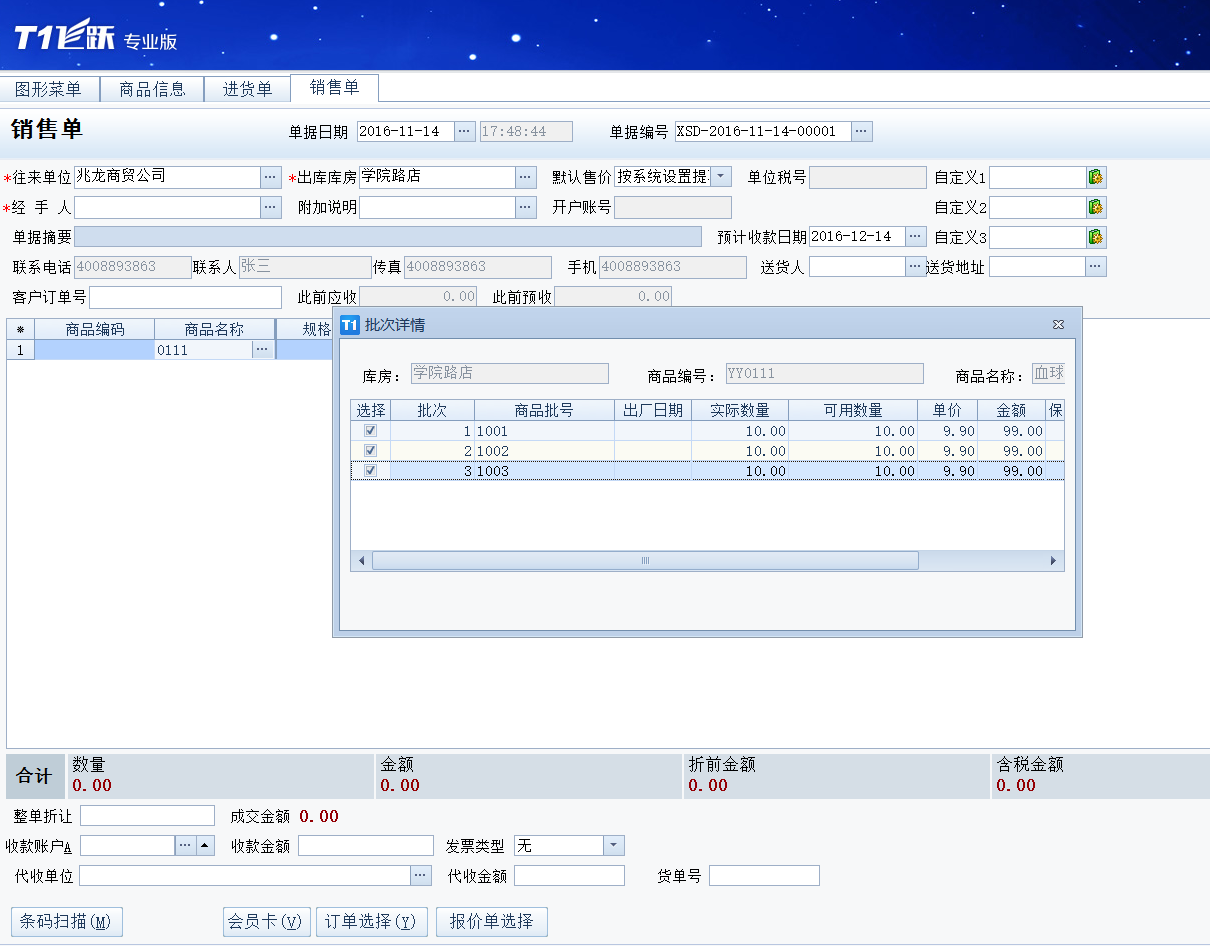Deselect the batch 1003 row checkbox

pyautogui.click(x=371, y=471)
